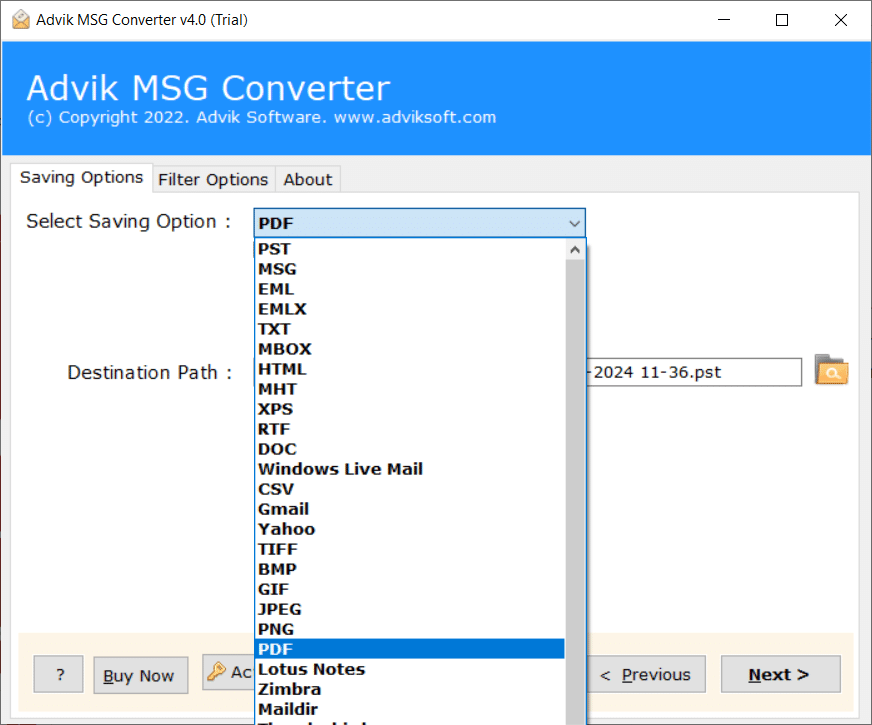Choose Gmail as saving option
Viewport: 872px width, 725px height.
[x=410, y=509]
